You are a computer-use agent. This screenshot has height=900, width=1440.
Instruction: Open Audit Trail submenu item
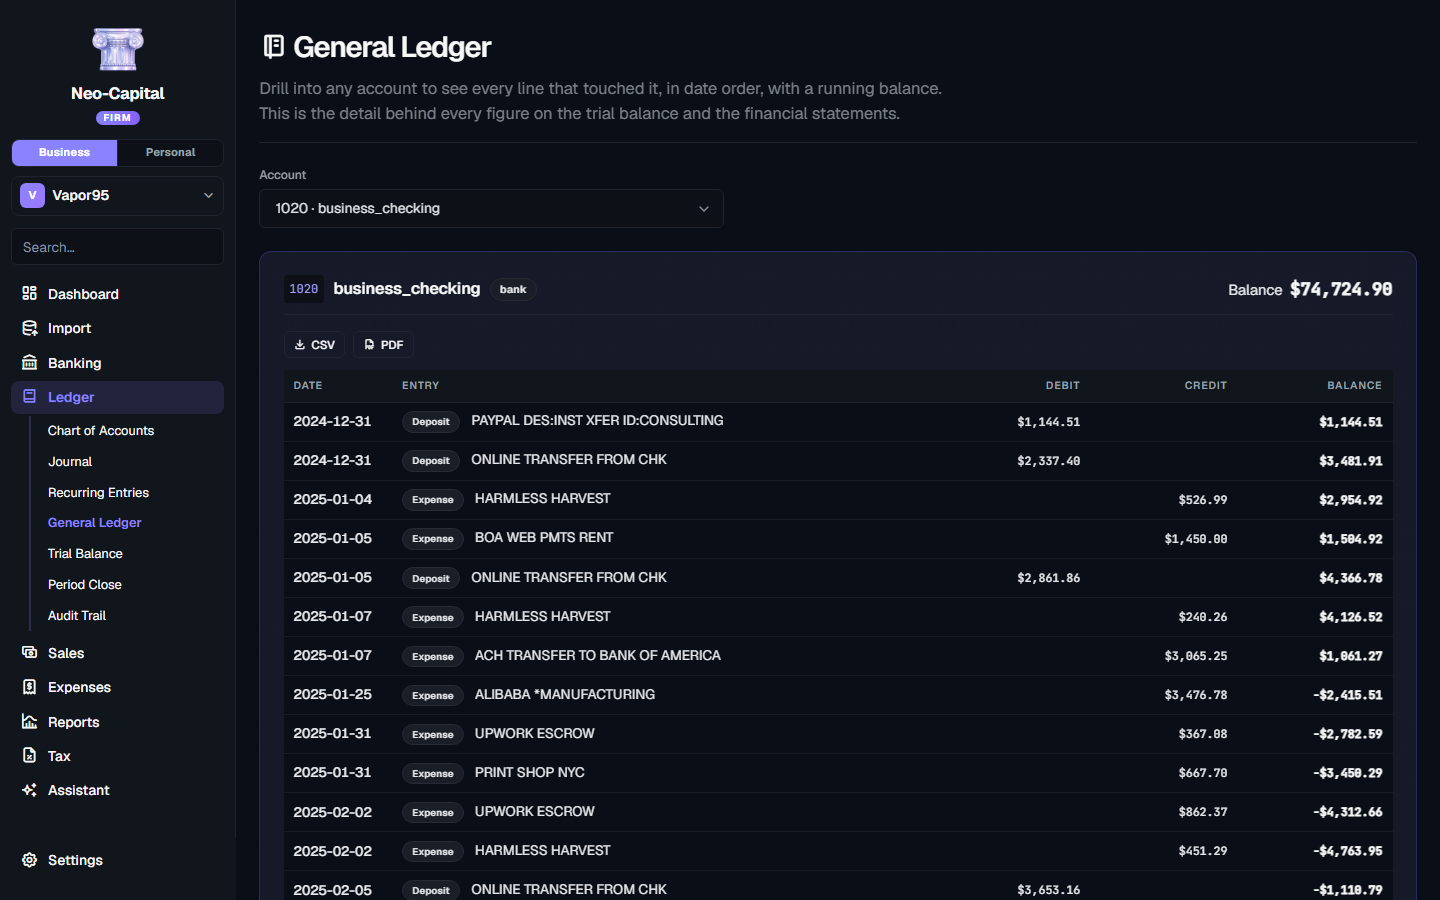(x=77, y=616)
